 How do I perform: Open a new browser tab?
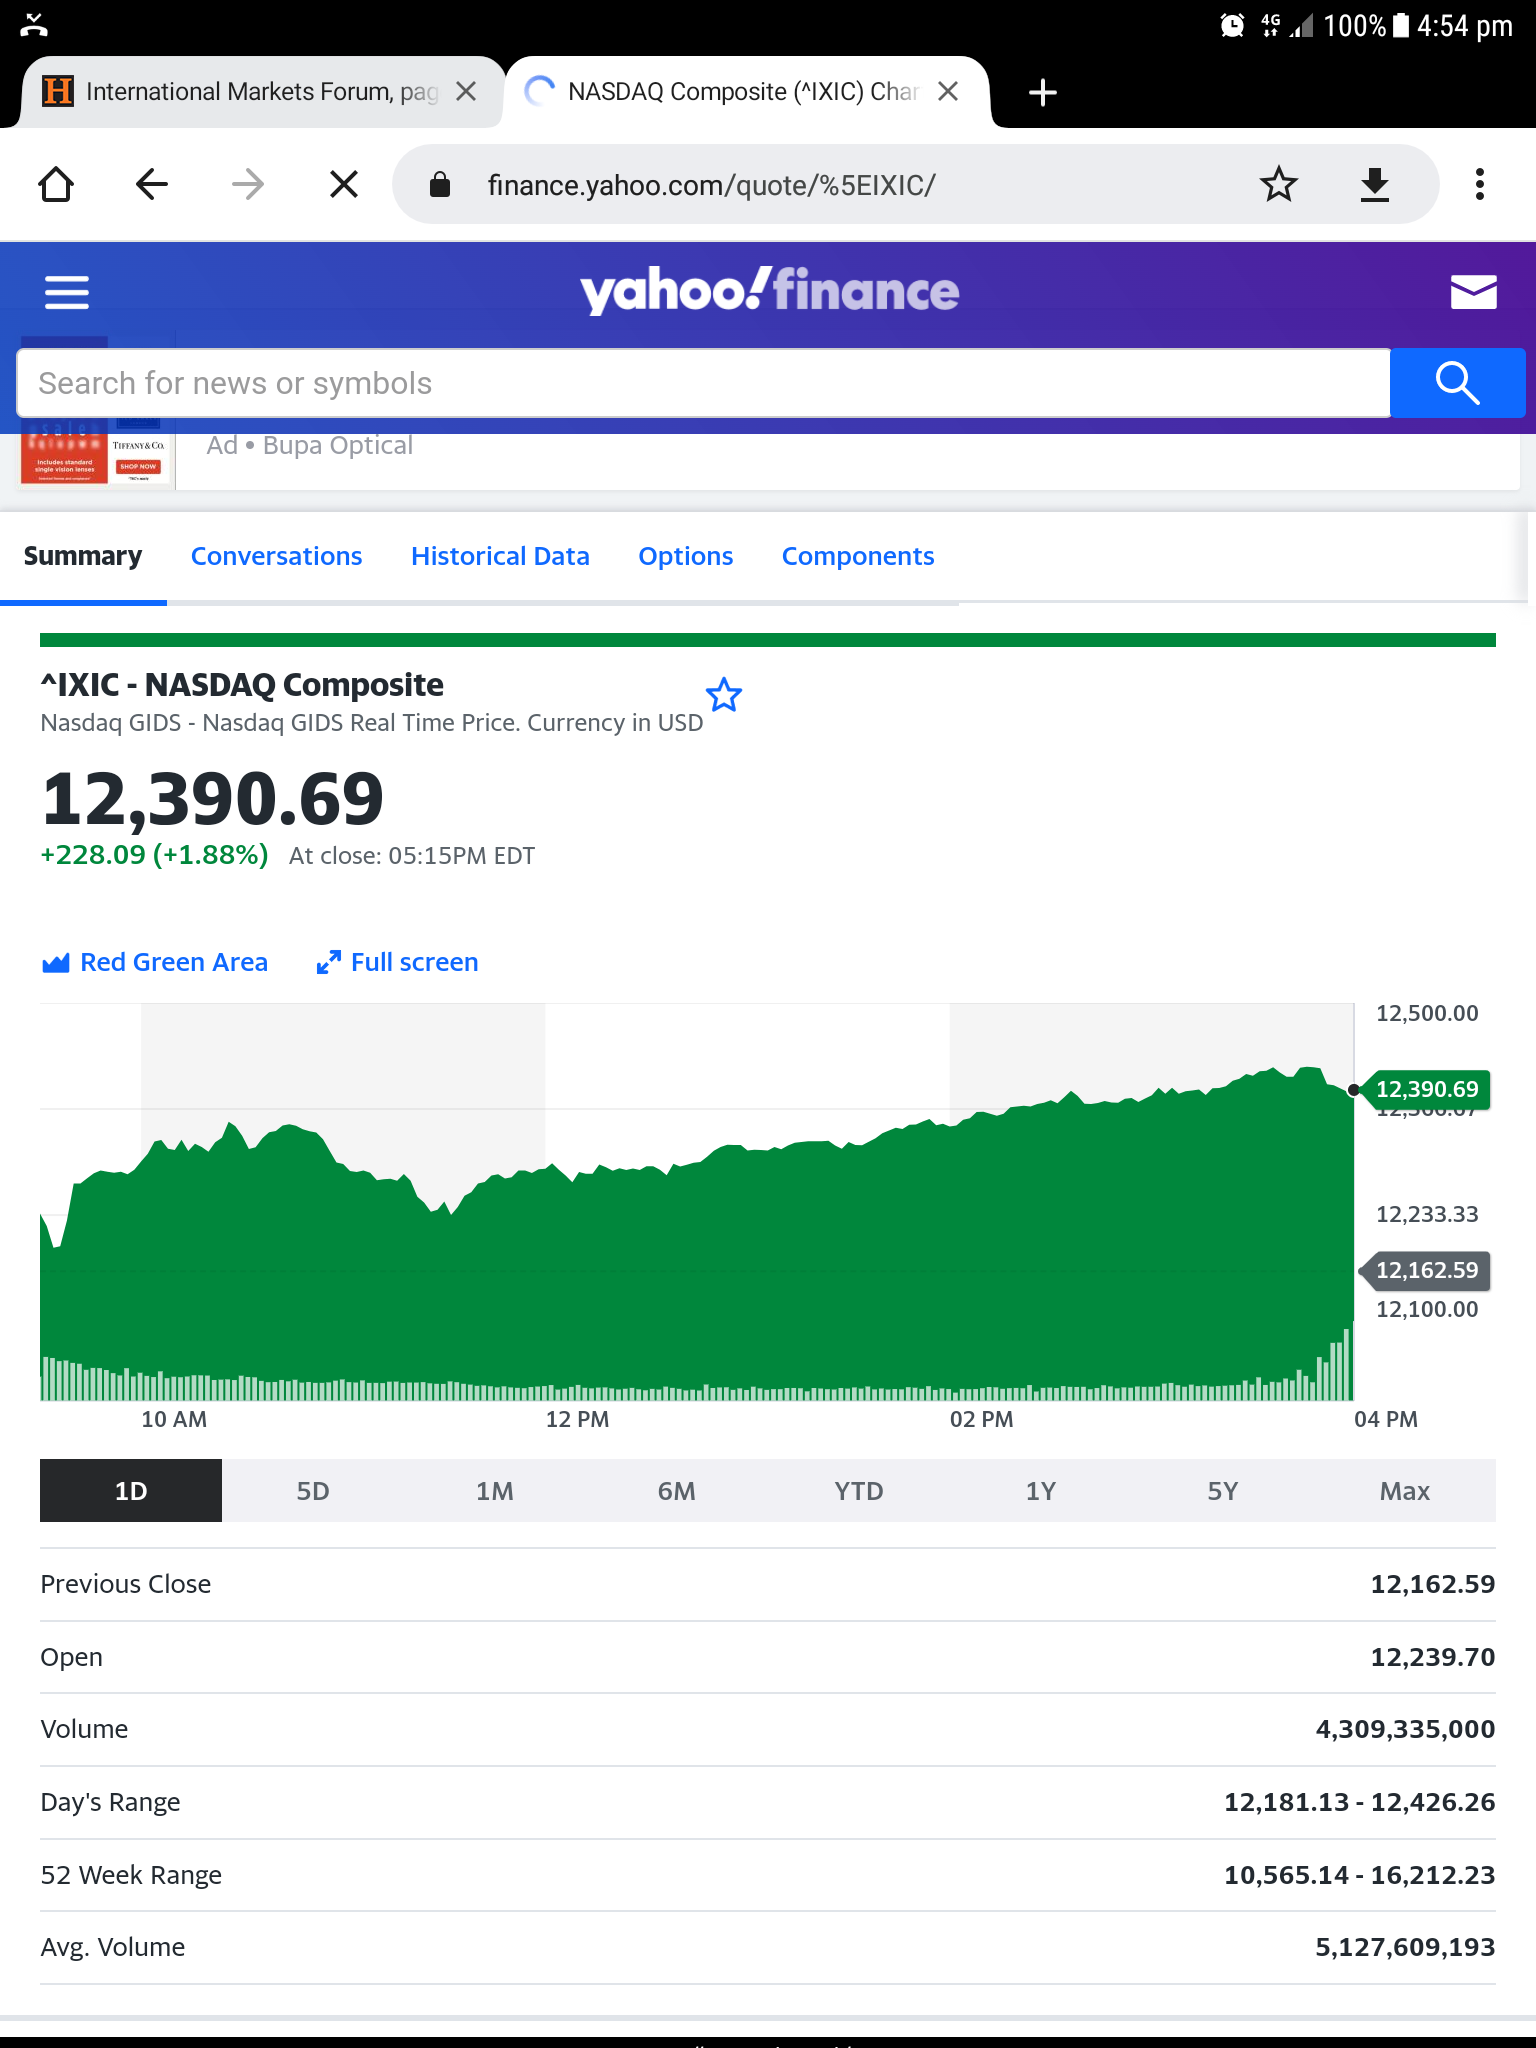[x=1043, y=92]
